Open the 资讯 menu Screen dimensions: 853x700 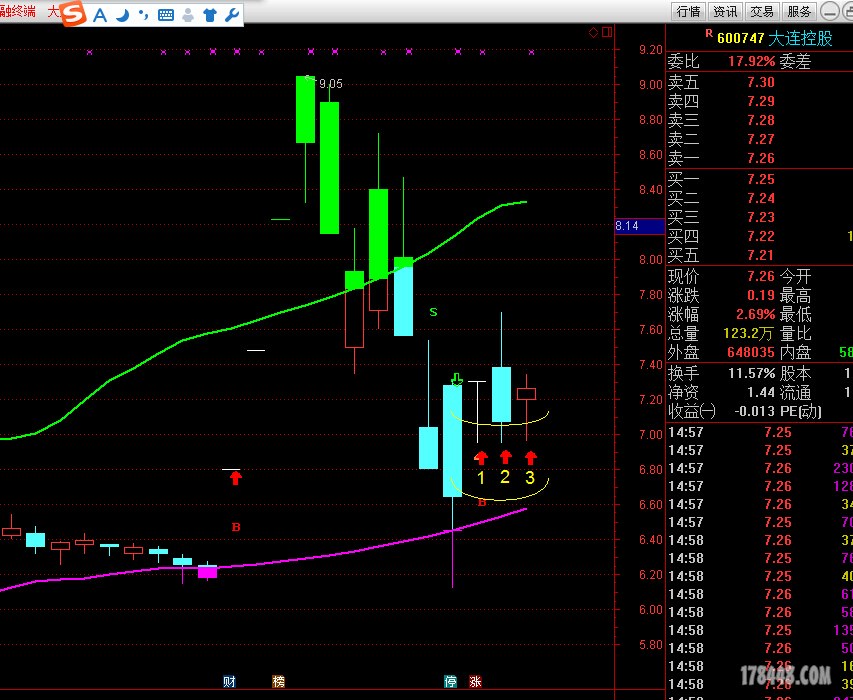pos(725,12)
